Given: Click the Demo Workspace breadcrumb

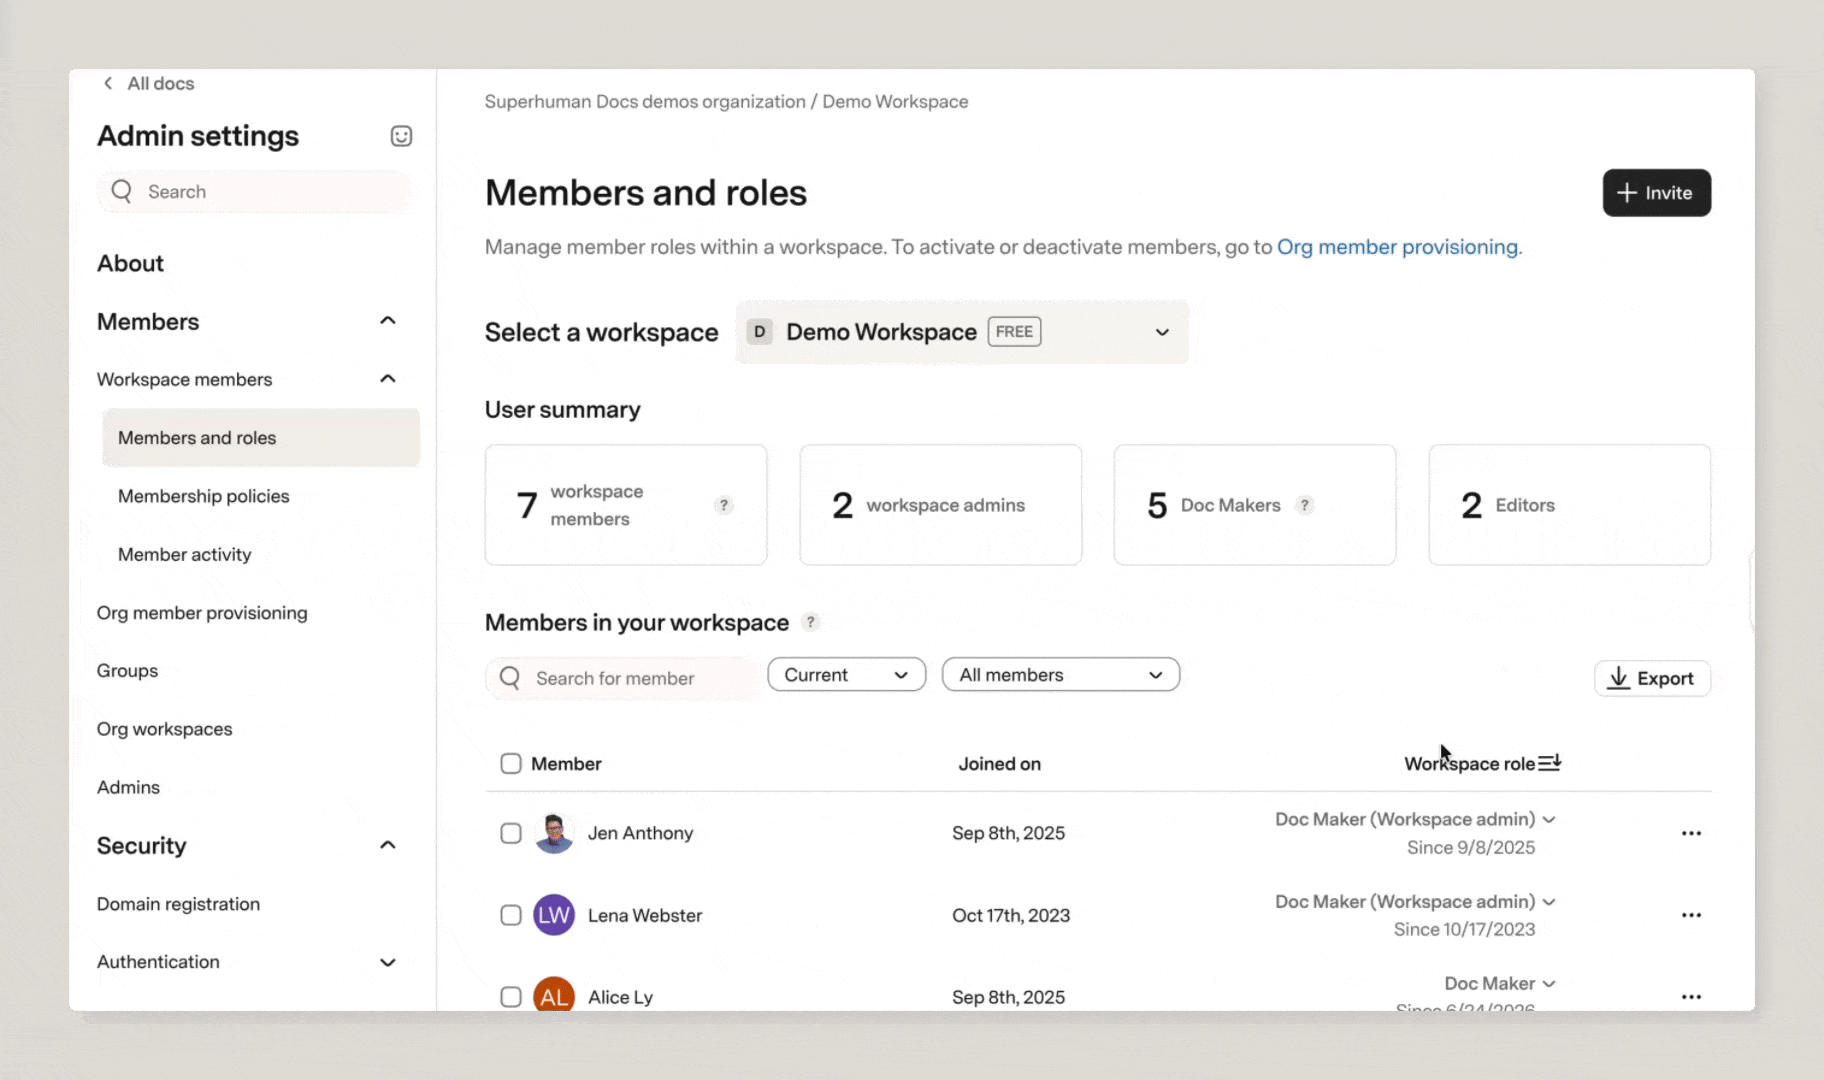Looking at the screenshot, I should 895,101.
